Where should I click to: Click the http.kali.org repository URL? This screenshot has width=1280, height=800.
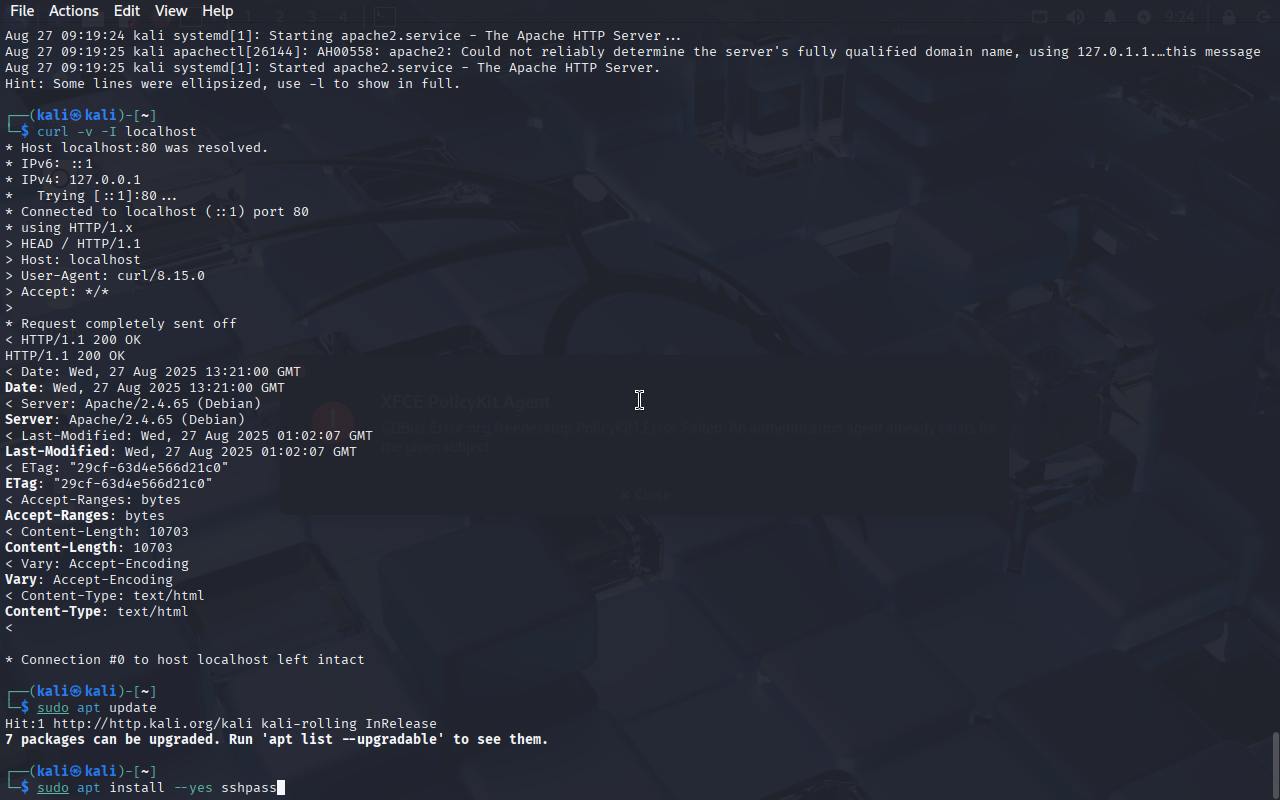tap(153, 723)
